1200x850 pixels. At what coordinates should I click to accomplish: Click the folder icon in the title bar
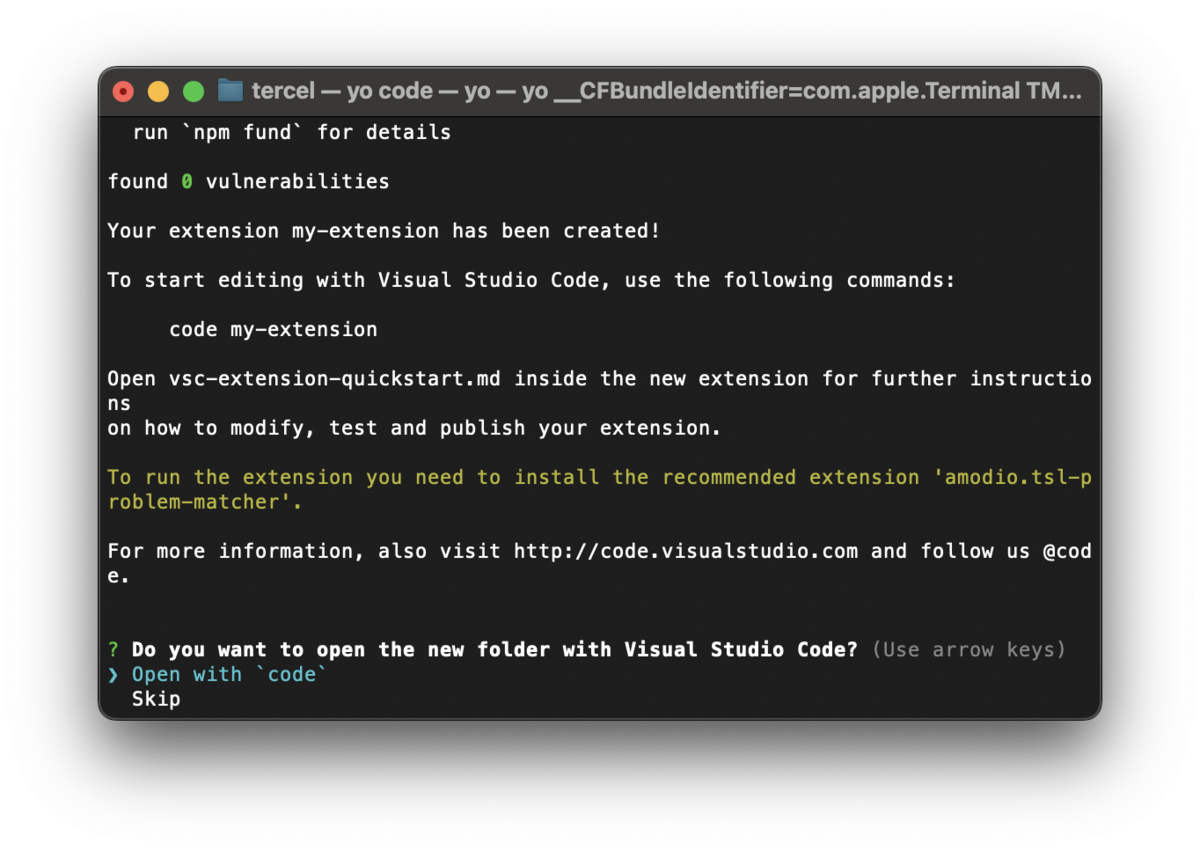(x=230, y=91)
